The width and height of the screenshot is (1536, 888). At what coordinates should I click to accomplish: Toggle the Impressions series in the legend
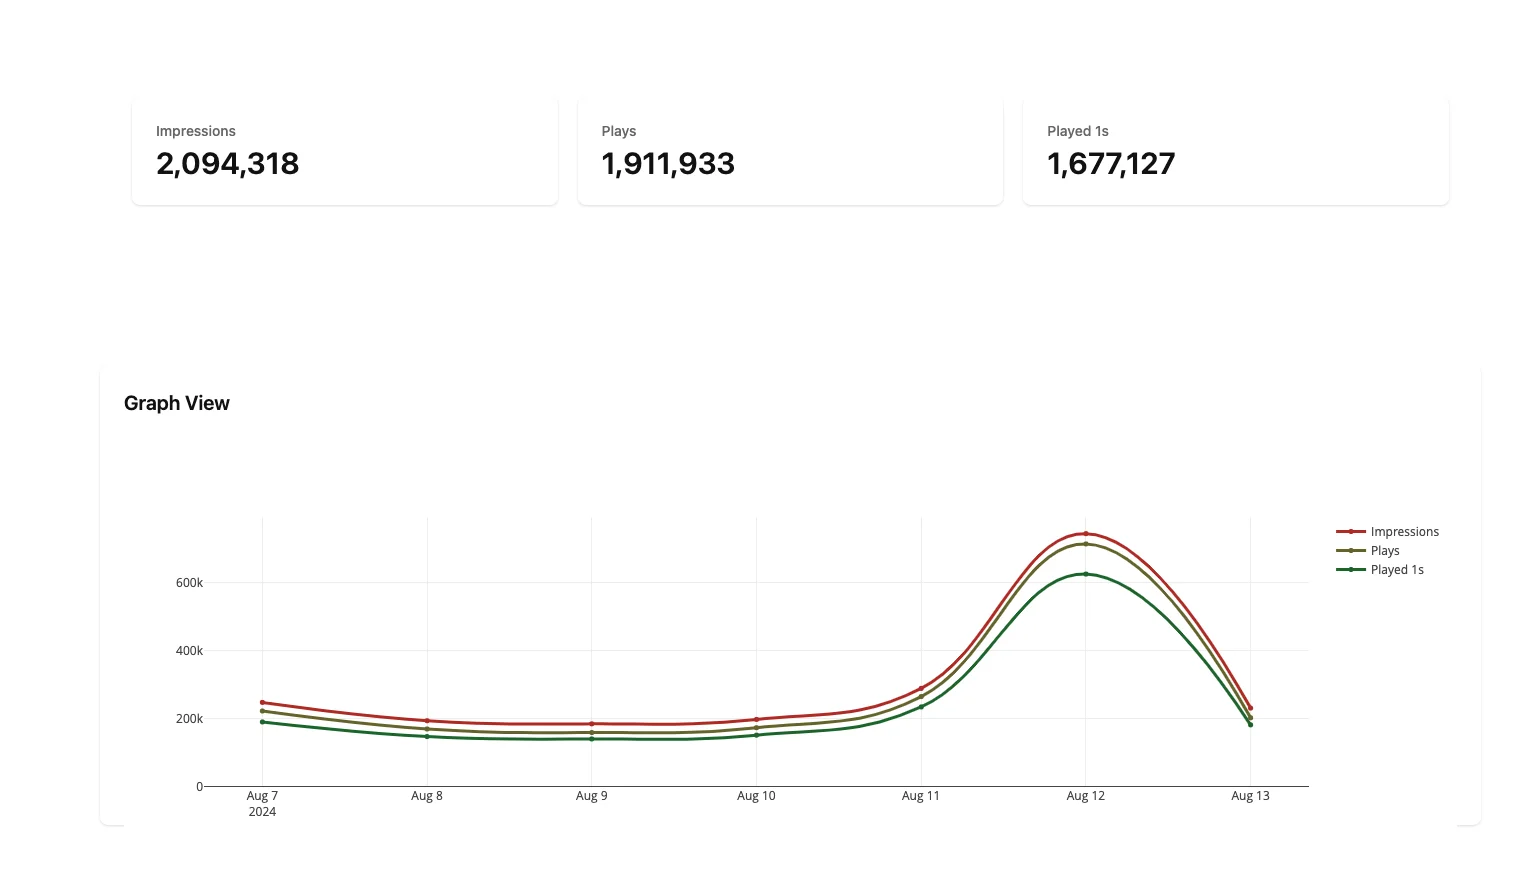[x=1388, y=532]
